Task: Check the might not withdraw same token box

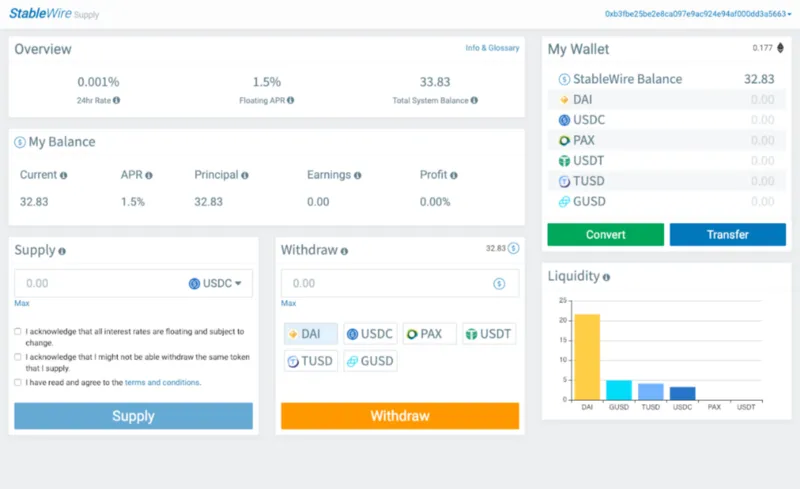Action: pyautogui.click(x=18, y=357)
